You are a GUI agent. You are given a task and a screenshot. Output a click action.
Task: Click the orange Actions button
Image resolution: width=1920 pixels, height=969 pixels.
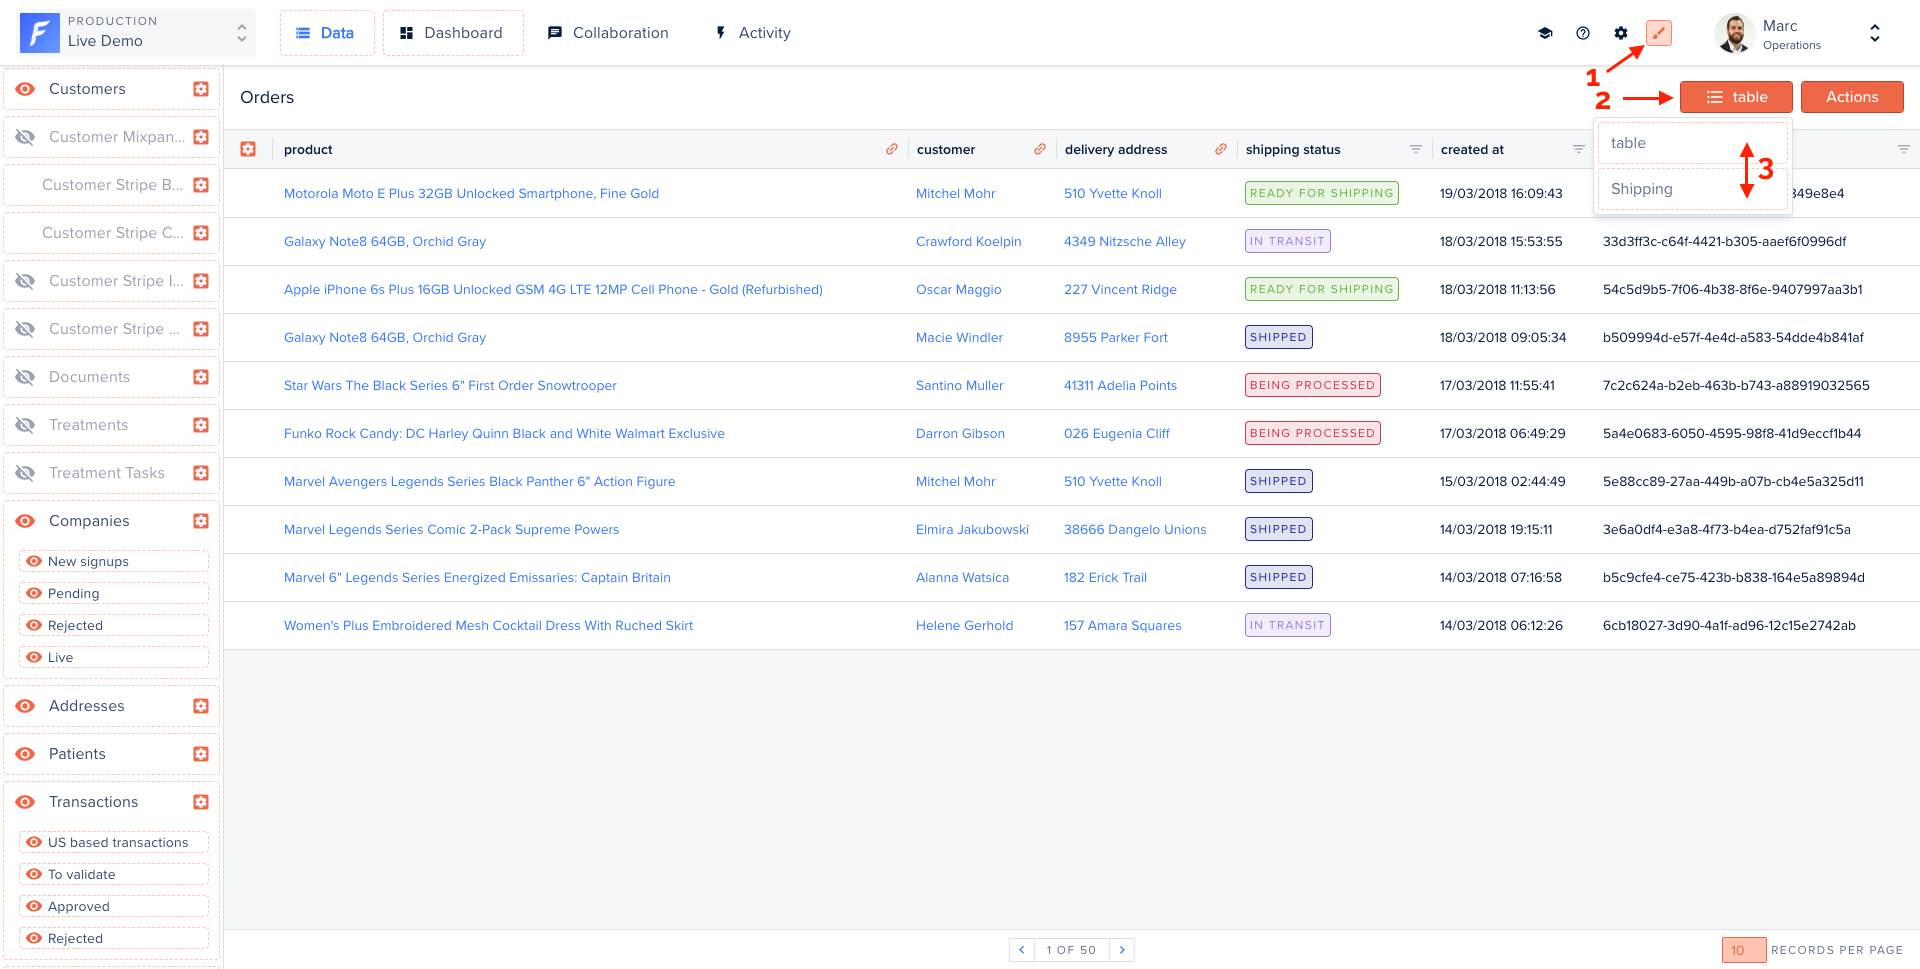click(1851, 97)
